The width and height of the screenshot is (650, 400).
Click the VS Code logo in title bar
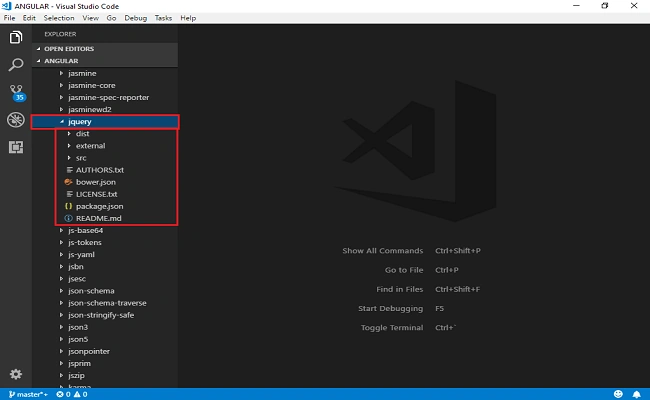tap(6, 6)
